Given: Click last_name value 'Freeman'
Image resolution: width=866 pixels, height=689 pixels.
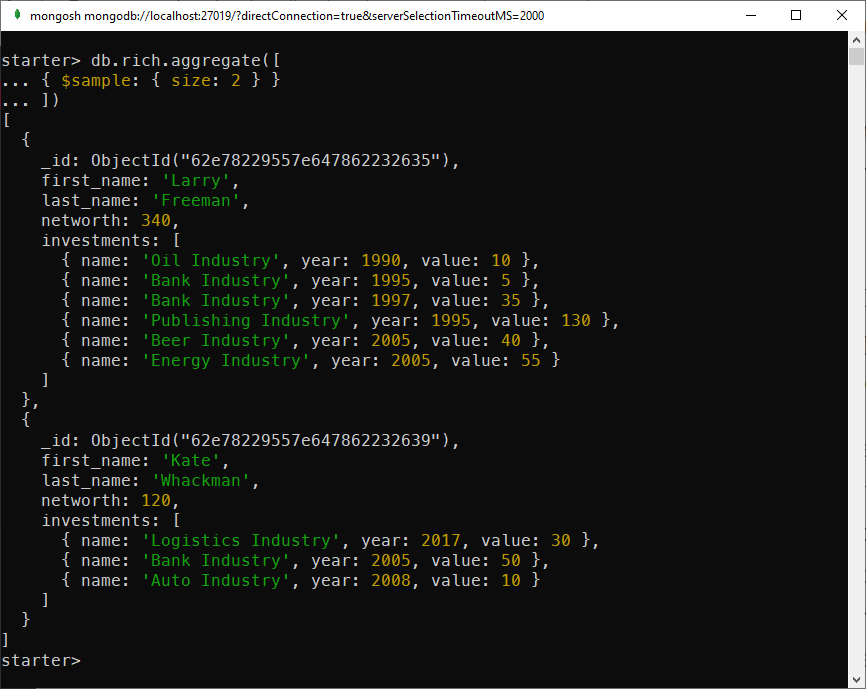Looking at the screenshot, I should pos(196,200).
